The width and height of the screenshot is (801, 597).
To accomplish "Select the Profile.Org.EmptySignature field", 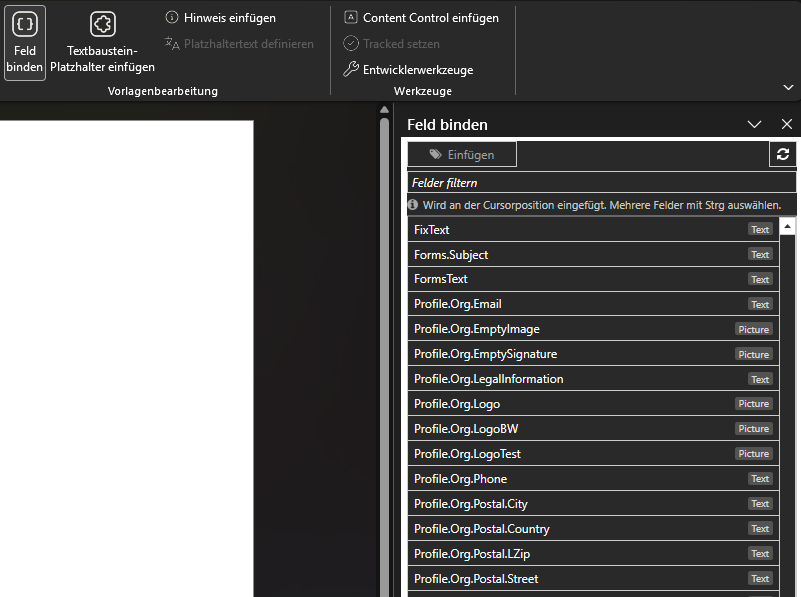I will coord(593,354).
